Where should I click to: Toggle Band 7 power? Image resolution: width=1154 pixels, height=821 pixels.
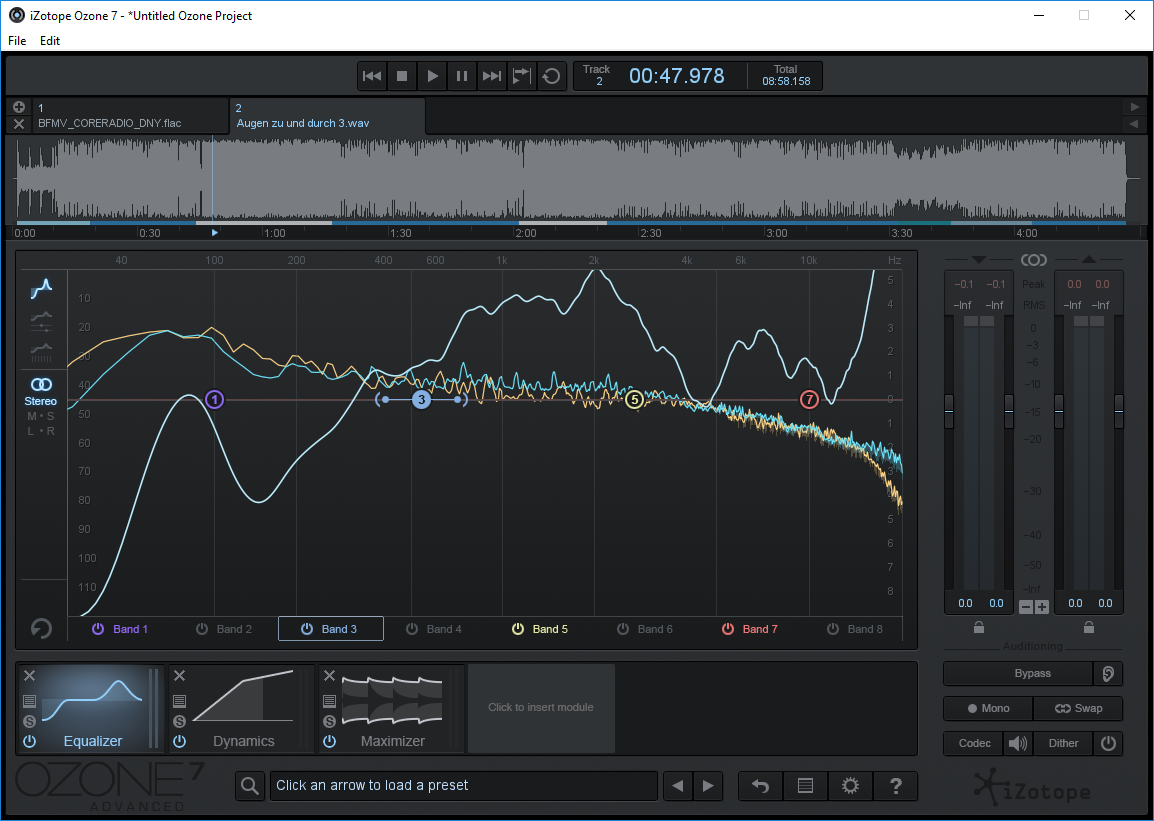tap(728, 629)
